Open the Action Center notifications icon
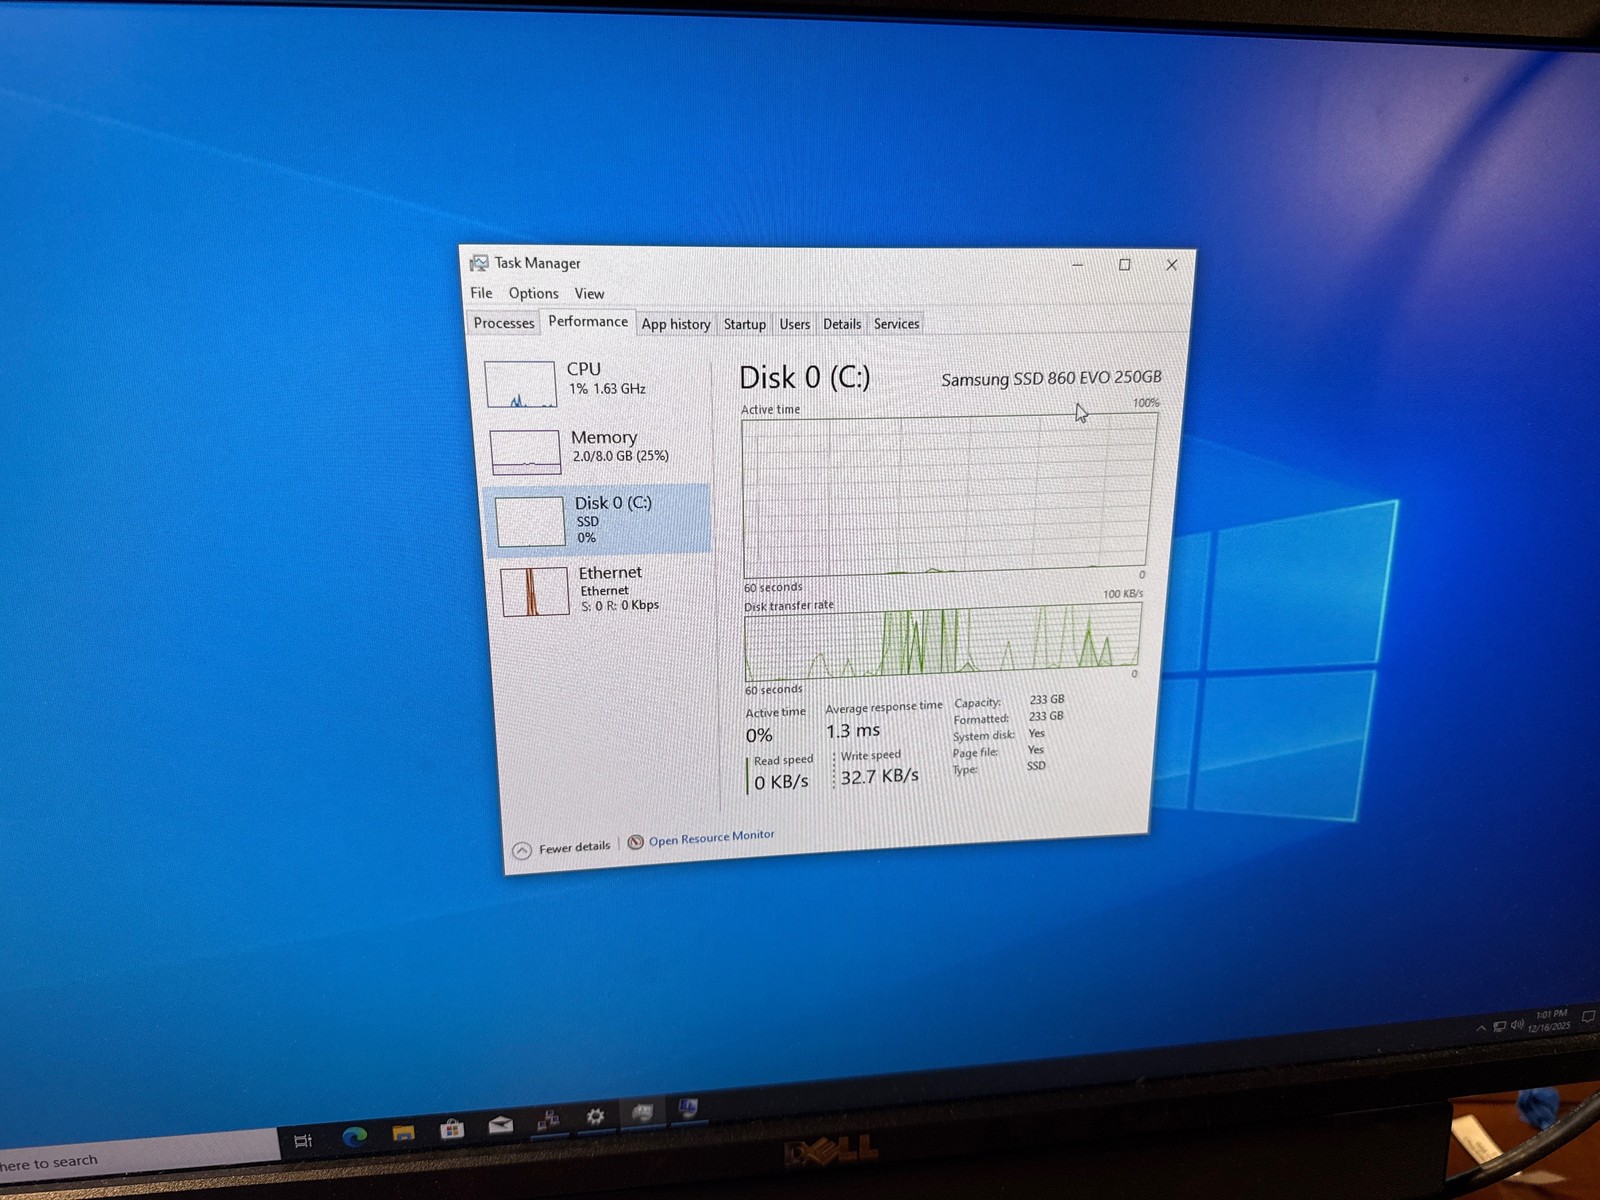Viewport: 1600px width, 1200px height. coord(1588,1017)
